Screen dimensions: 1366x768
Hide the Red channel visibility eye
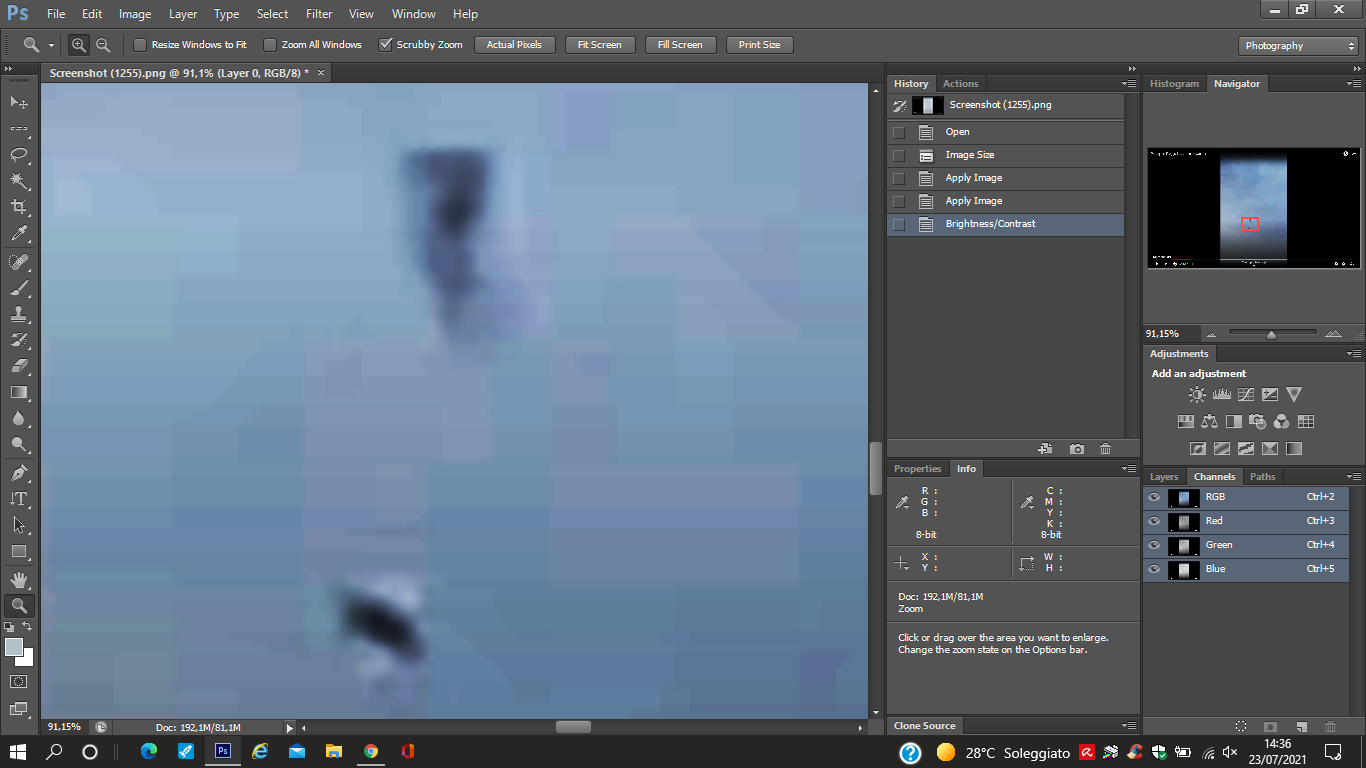pos(1154,521)
